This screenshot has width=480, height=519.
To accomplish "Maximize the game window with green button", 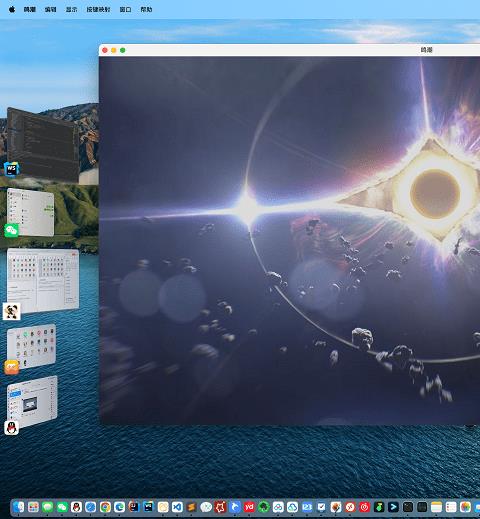I will pos(123,50).
